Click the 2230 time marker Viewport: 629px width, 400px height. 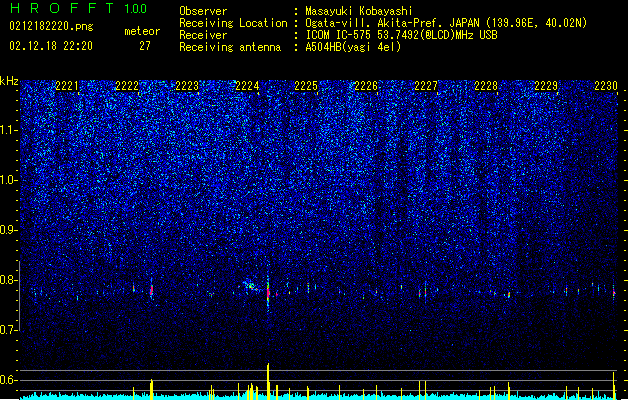[x=606, y=86]
